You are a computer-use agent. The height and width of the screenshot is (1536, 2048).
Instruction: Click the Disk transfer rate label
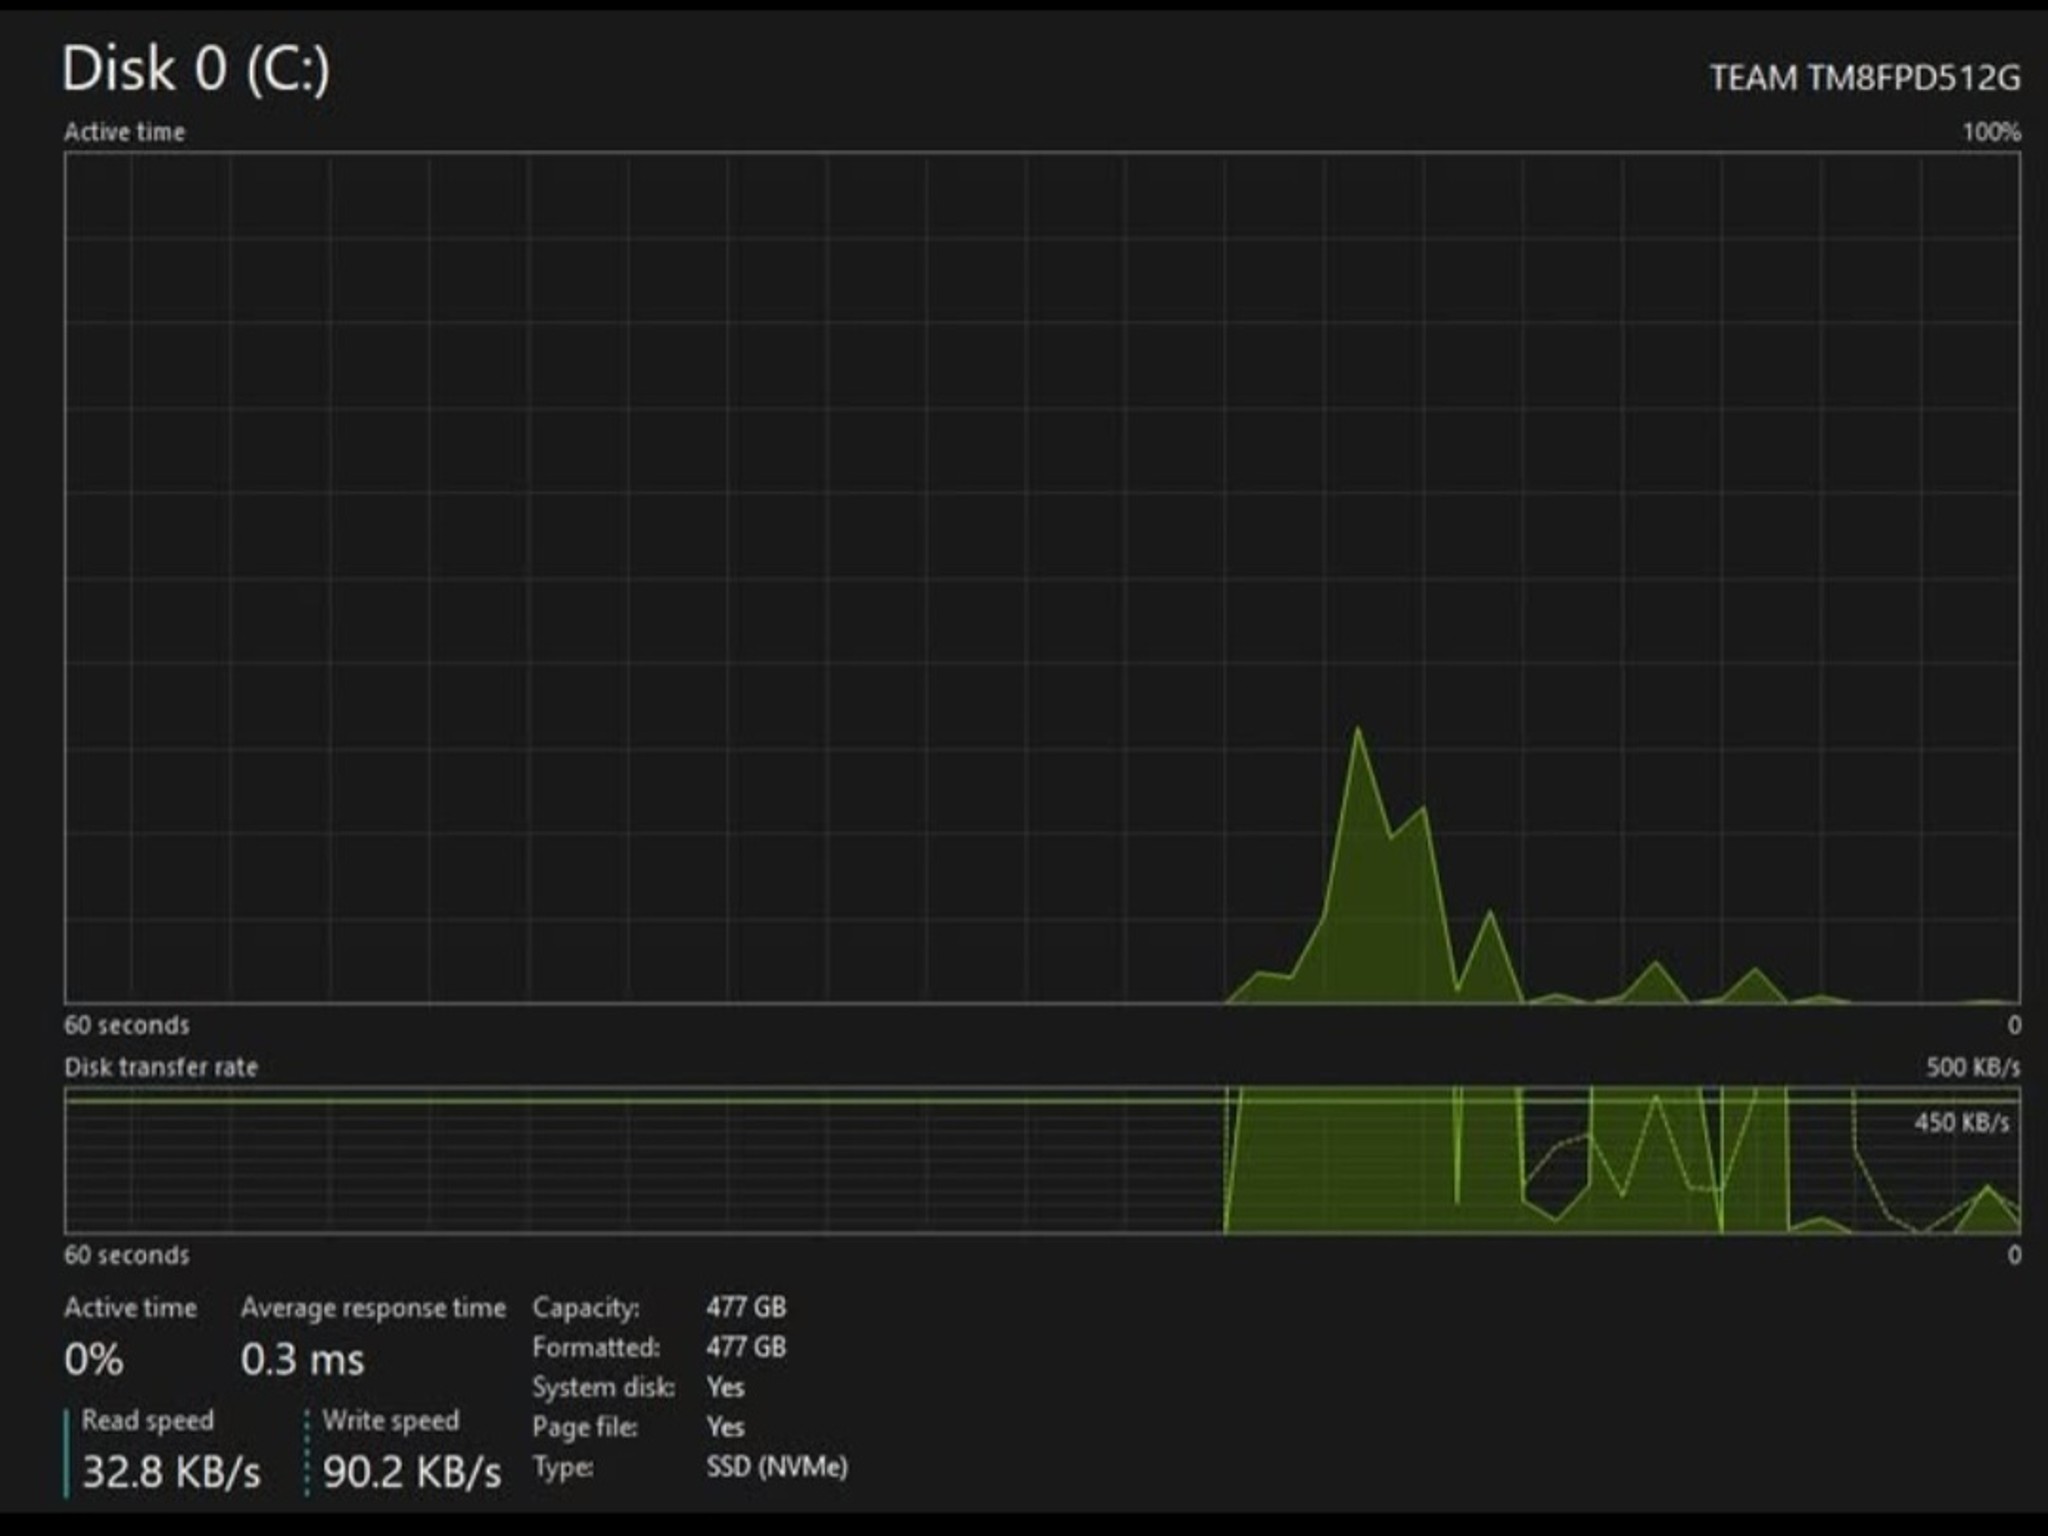[x=161, y=1067]
